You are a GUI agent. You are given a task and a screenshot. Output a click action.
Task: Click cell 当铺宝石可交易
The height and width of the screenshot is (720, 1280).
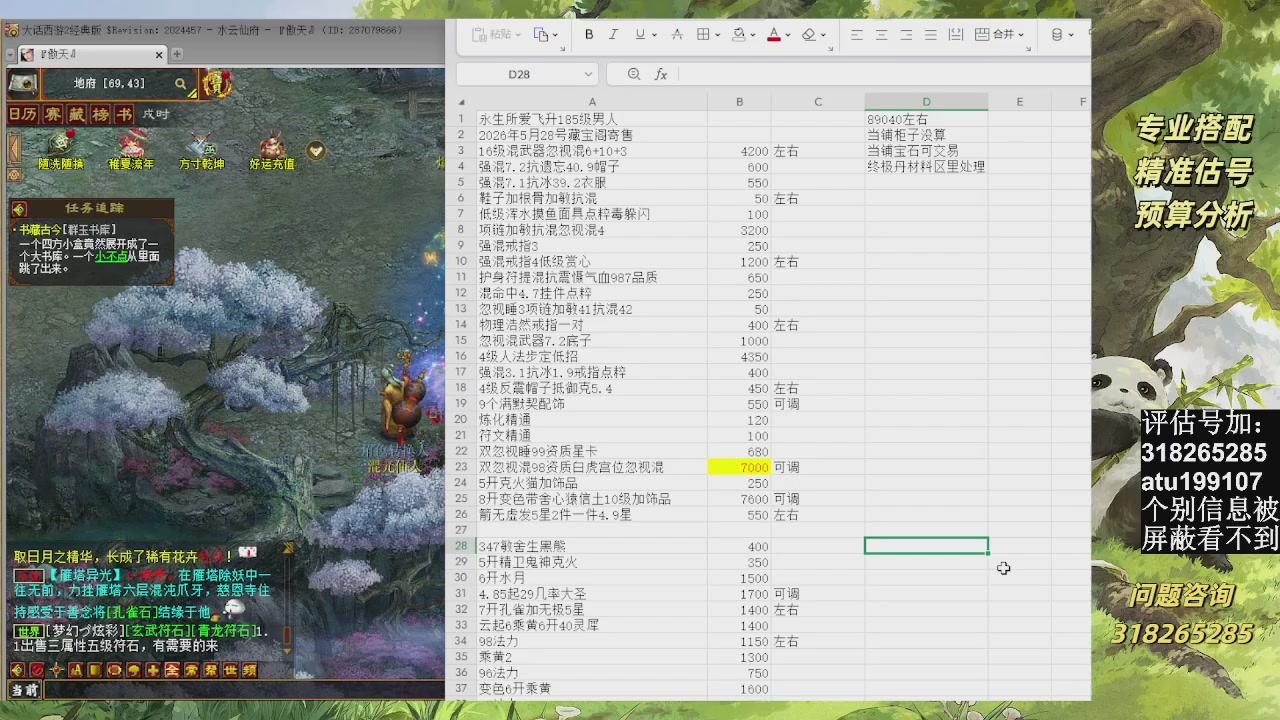pos(926,151)
